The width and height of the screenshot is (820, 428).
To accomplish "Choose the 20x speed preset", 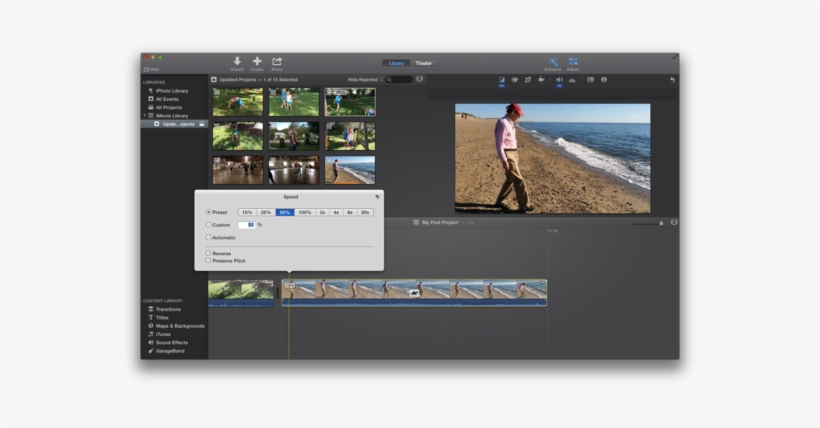I will 365,212.
